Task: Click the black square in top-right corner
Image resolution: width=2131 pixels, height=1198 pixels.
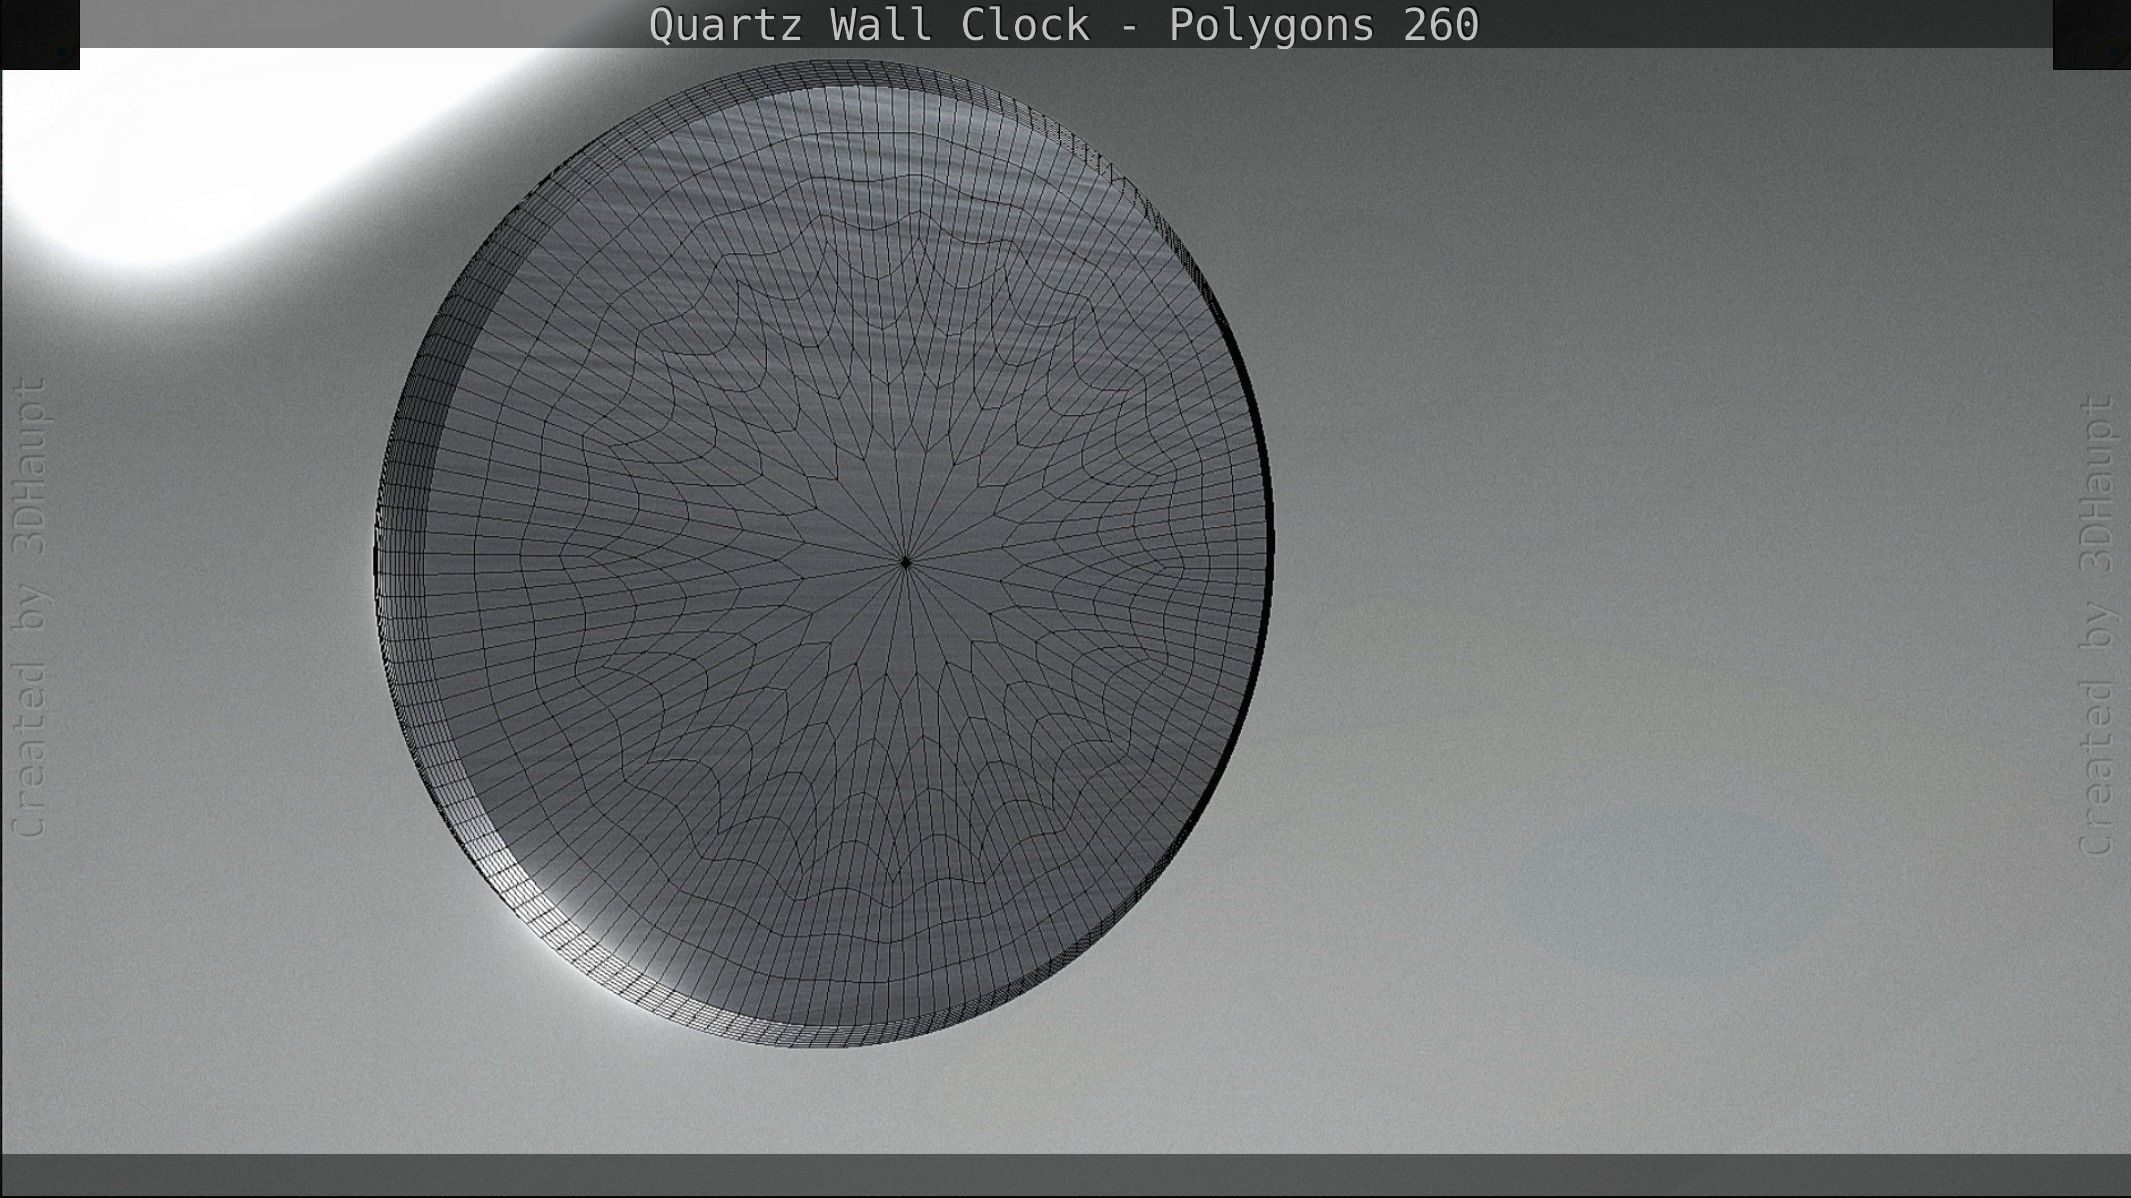Action: tap(2091, 34)
